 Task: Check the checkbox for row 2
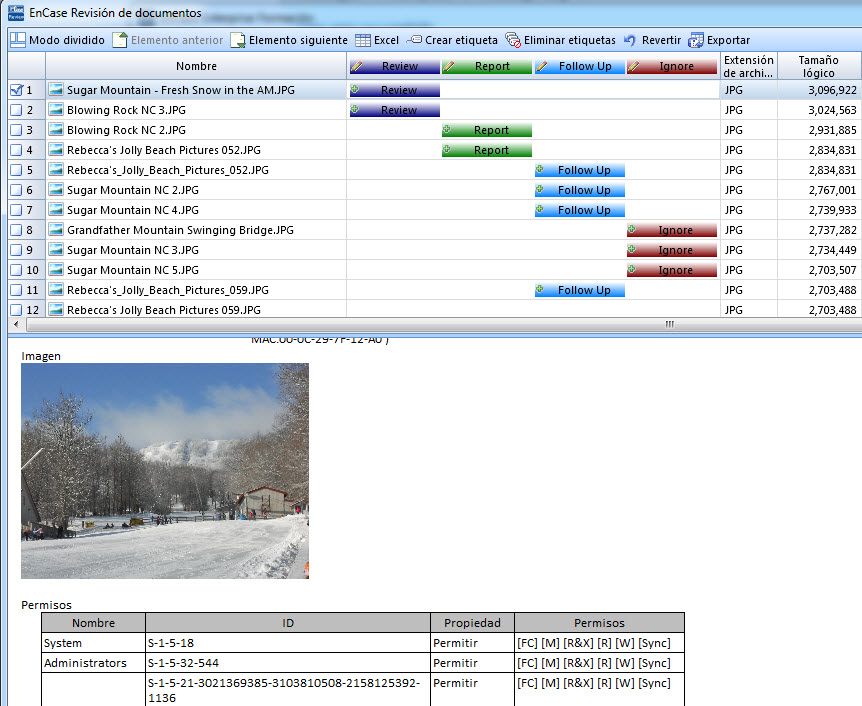point(16,110)
